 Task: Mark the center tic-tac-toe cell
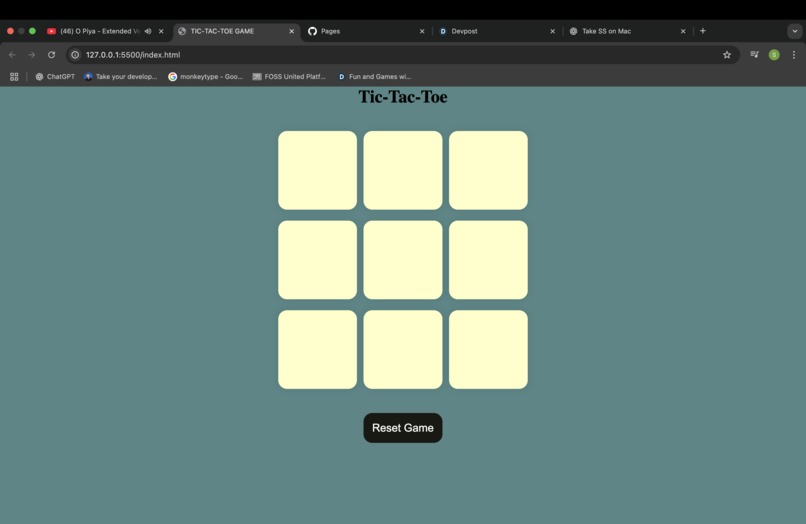402,260
